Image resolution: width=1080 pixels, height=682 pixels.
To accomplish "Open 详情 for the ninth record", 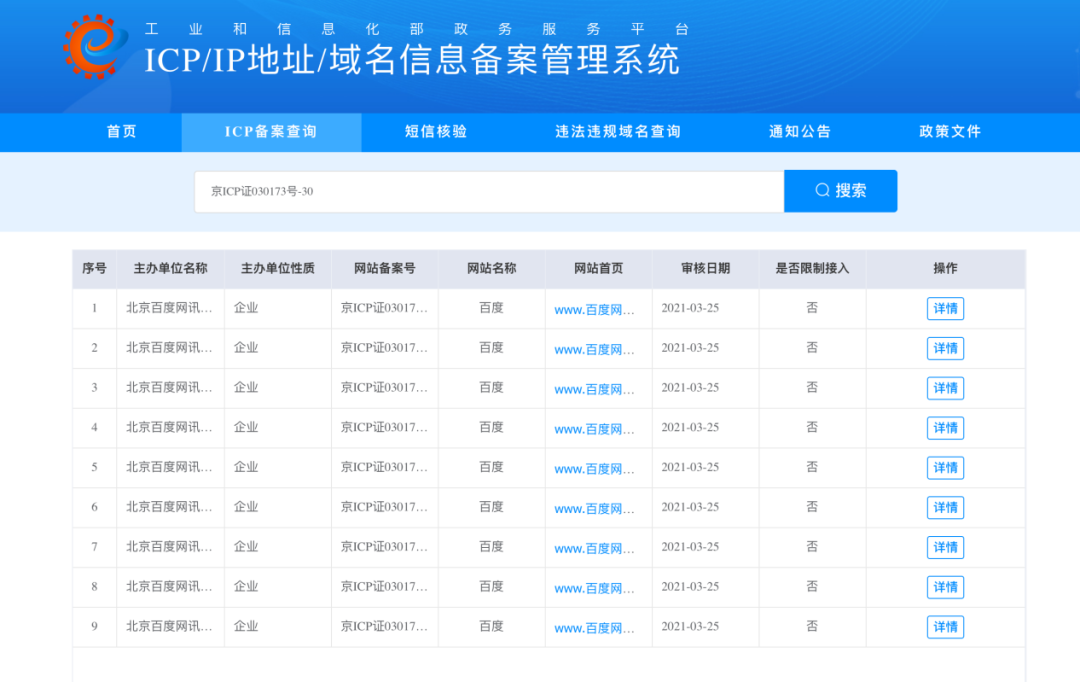I will click(945, 627).
